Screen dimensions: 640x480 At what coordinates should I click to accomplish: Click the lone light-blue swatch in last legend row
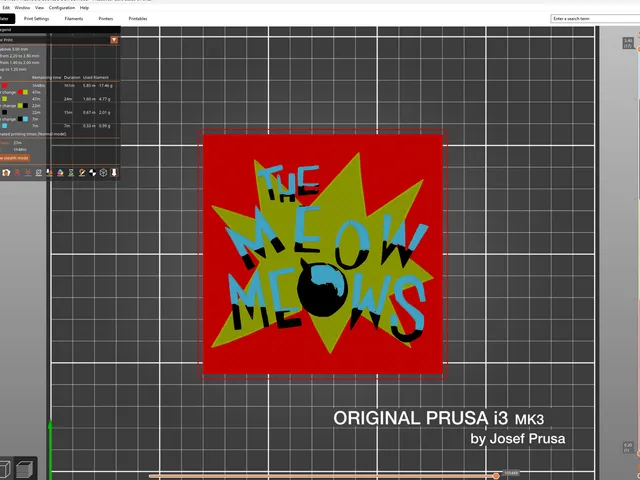(x=4, y=126)
